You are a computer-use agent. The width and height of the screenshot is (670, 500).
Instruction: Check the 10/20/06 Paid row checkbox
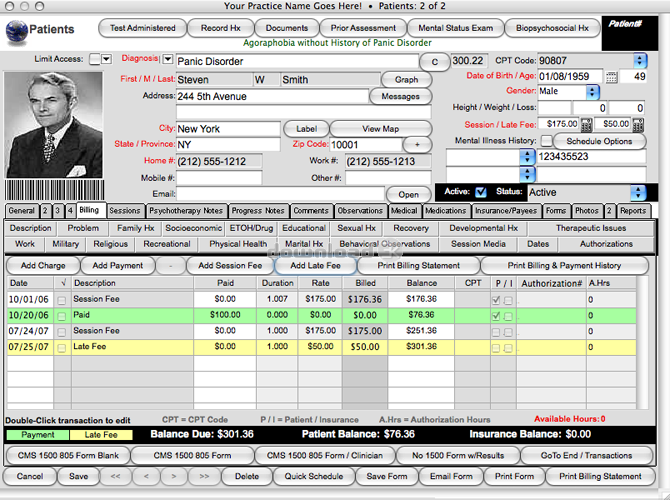[62, 316]
